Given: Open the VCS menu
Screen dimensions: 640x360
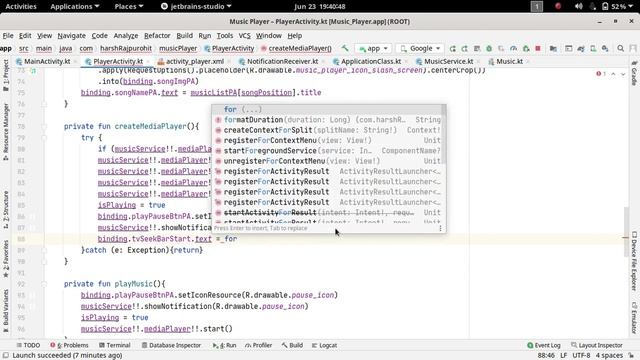Looking at the screenshot, I should [x=244, y=36].
